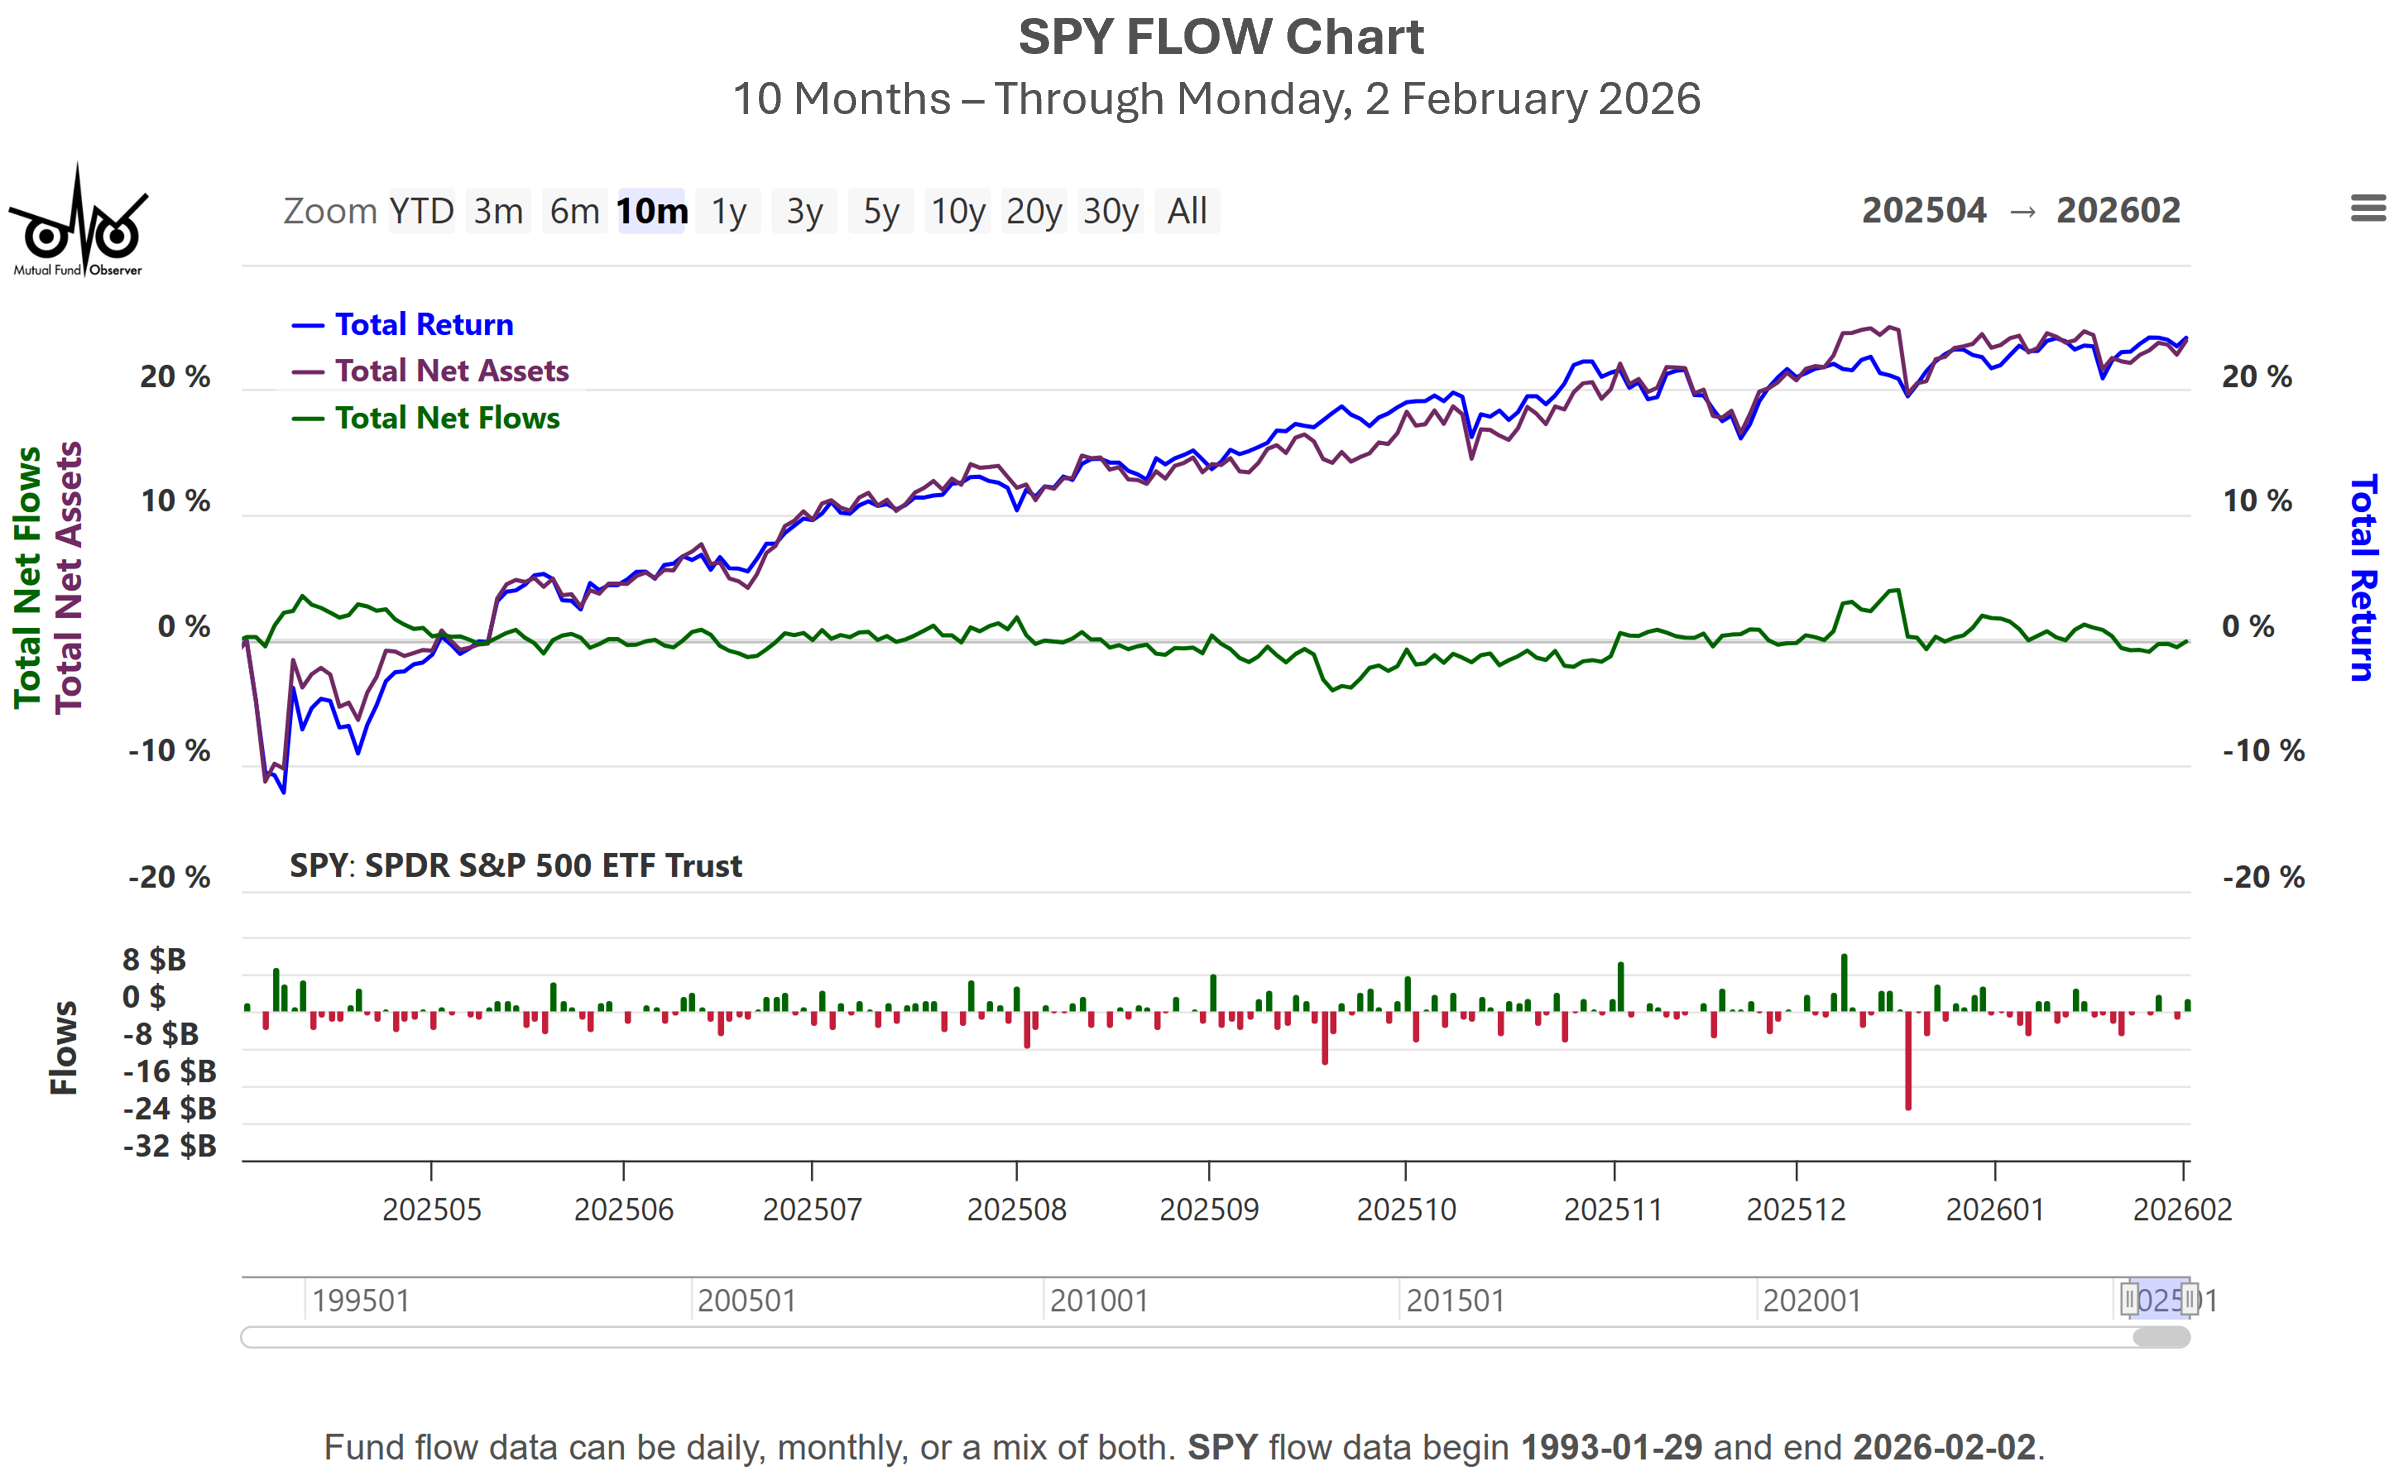Viewport: 2397px width, 1475px height.
Task: Zoom to the 5y range
Action: [x=880, y=211]
